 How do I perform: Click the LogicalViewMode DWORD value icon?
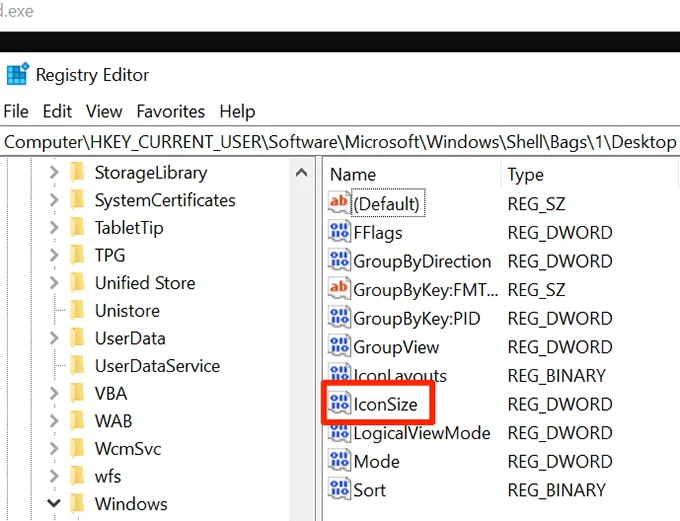click(x=339, y=432)
